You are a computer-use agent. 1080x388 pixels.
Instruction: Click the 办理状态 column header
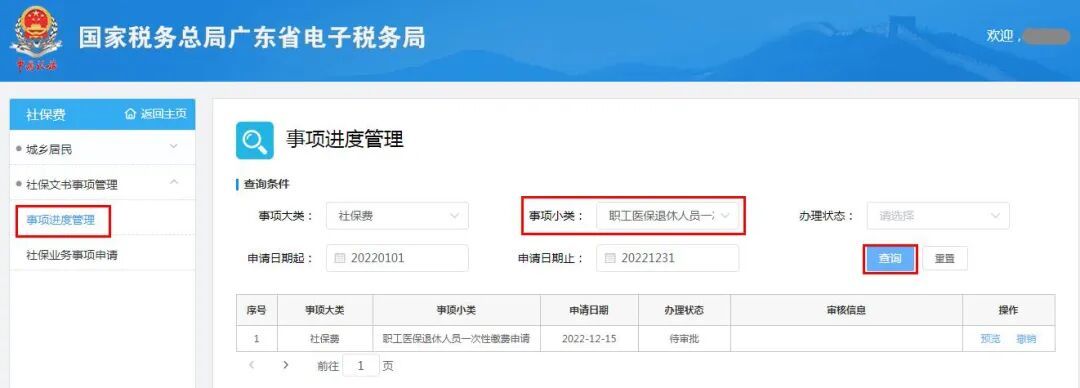tap(684, 310)
